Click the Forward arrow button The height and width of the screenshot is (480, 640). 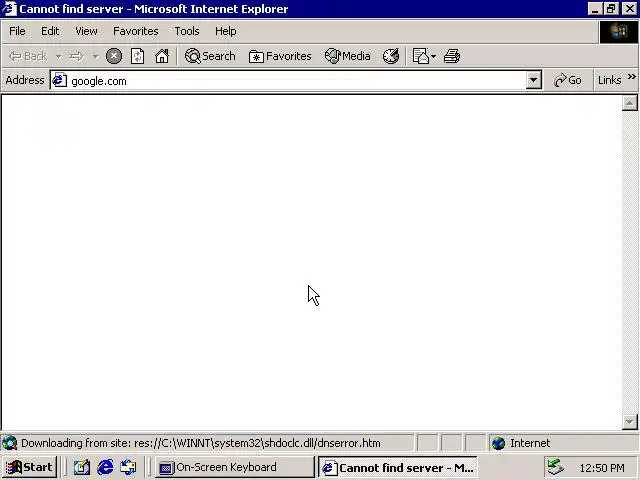pyautogui.click(x=76, y=56)
